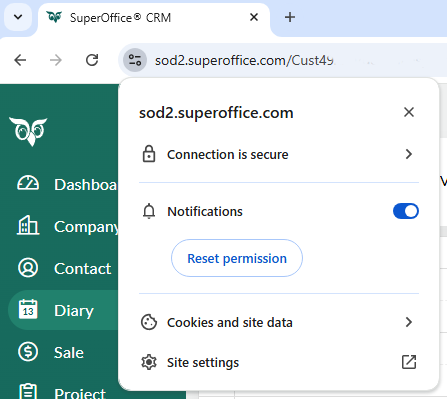Click the sod2.superoffice.com popup heading
The width and height of the screenshot is (447, 399).
click(216, 113)
